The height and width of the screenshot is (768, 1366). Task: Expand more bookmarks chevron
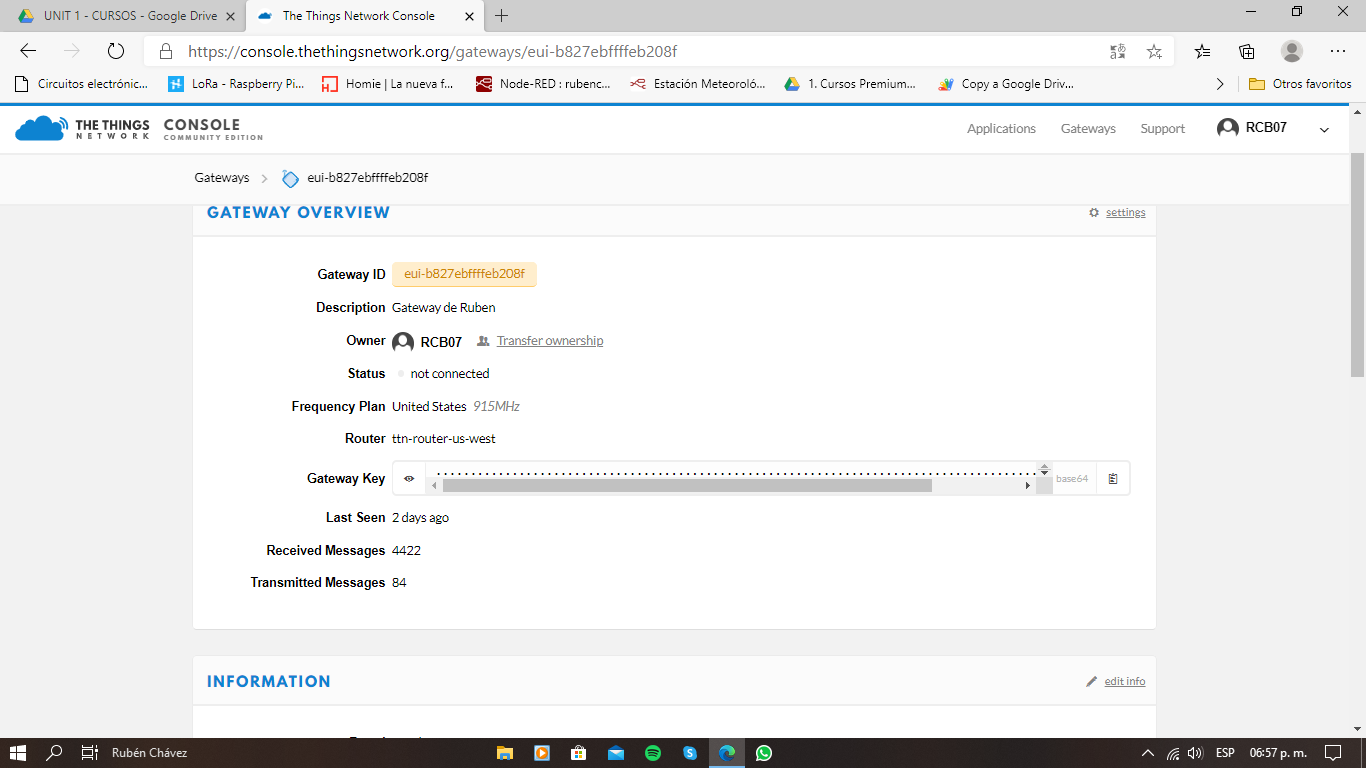[x=1220, y=84]
